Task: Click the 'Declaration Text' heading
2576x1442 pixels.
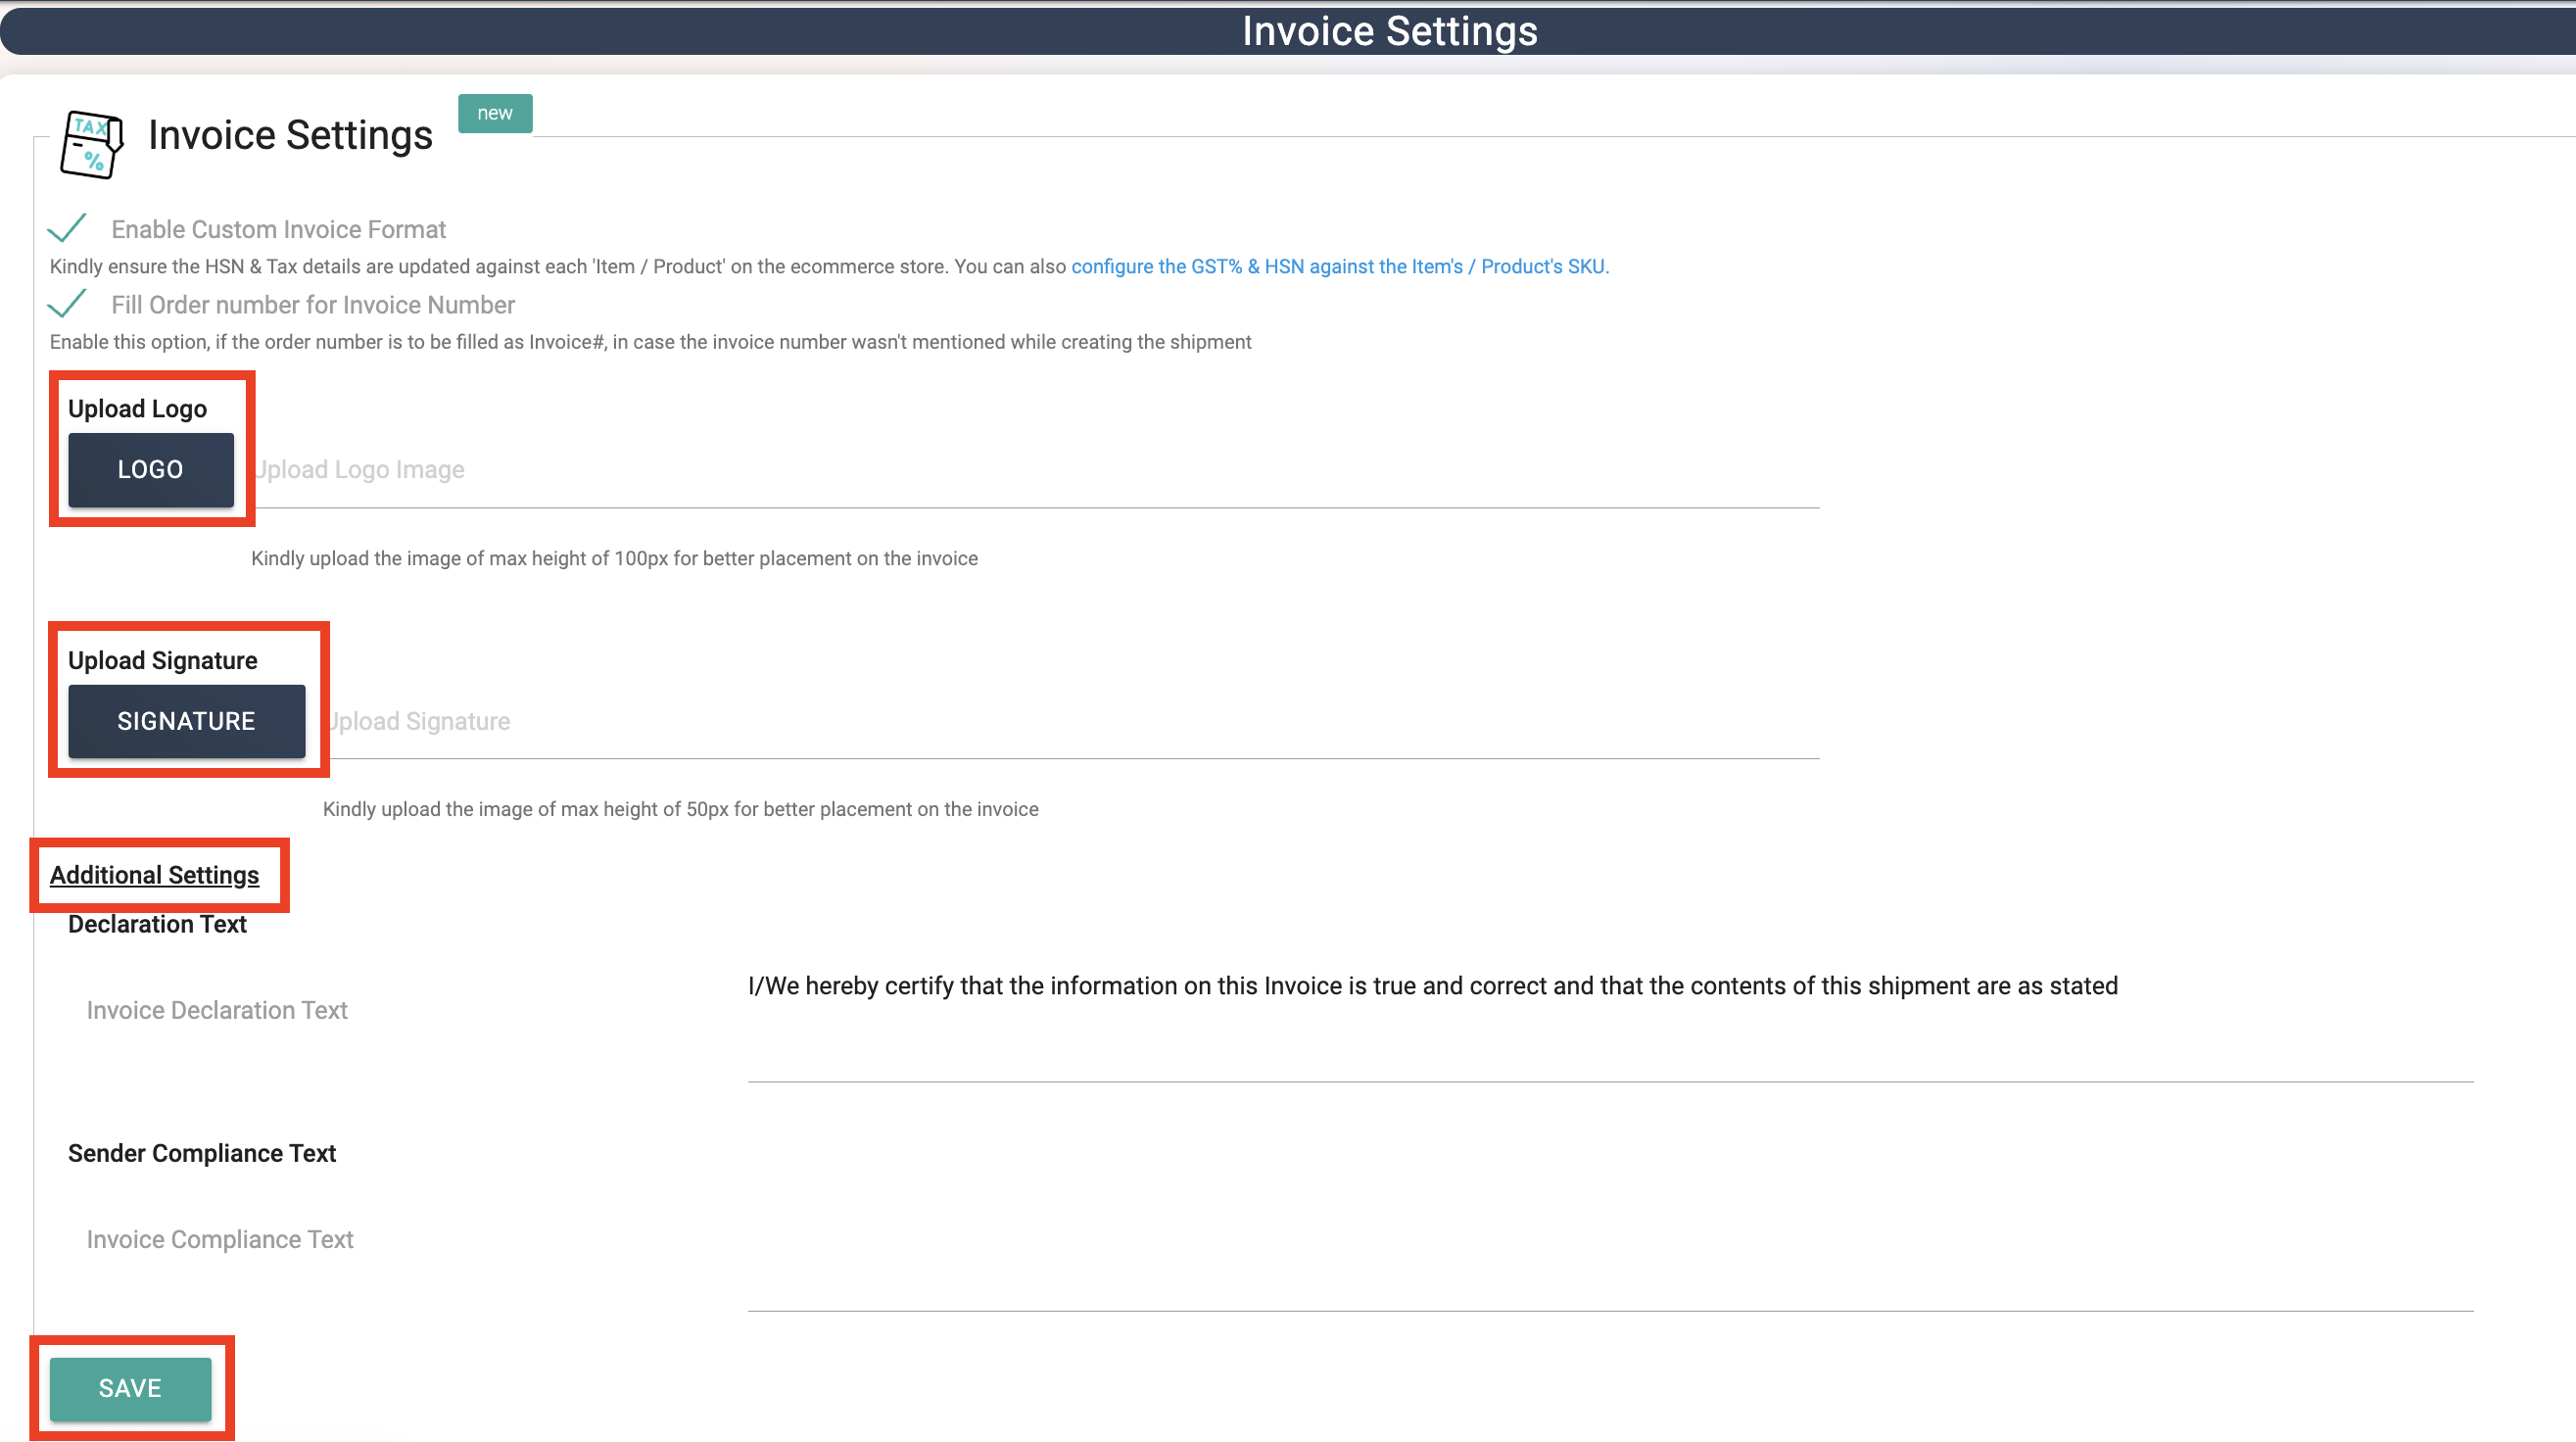Action: (157, 924)
